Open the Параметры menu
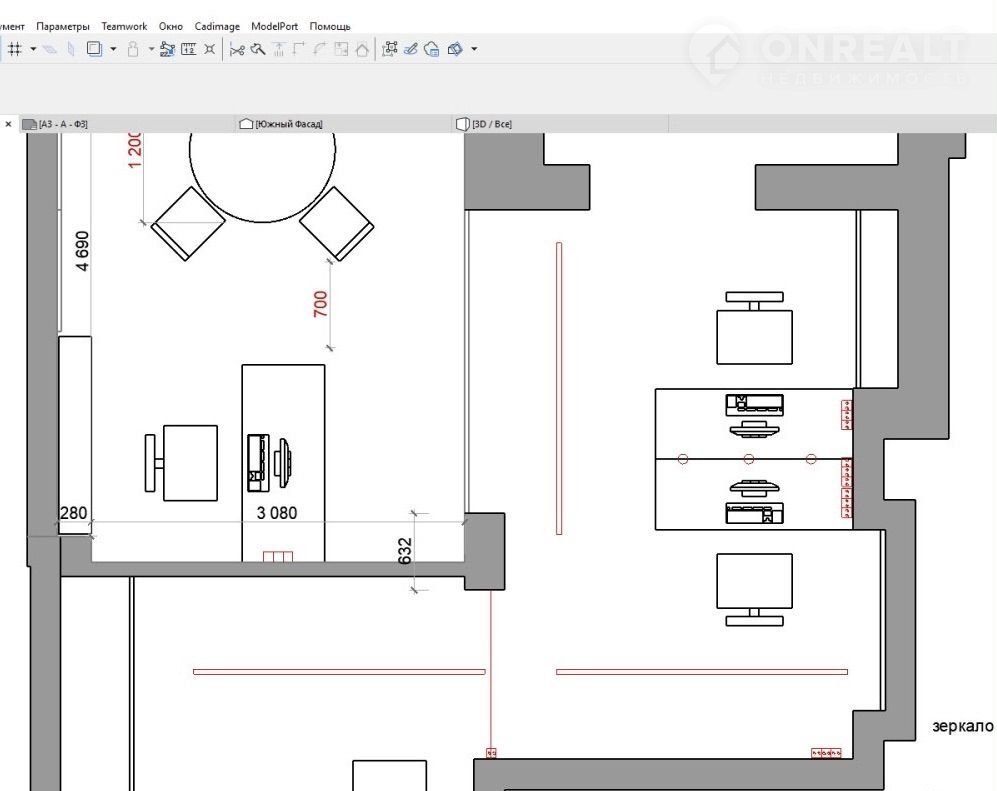The height and width of the screenshot is (791, 997). (x=63, y=26)
